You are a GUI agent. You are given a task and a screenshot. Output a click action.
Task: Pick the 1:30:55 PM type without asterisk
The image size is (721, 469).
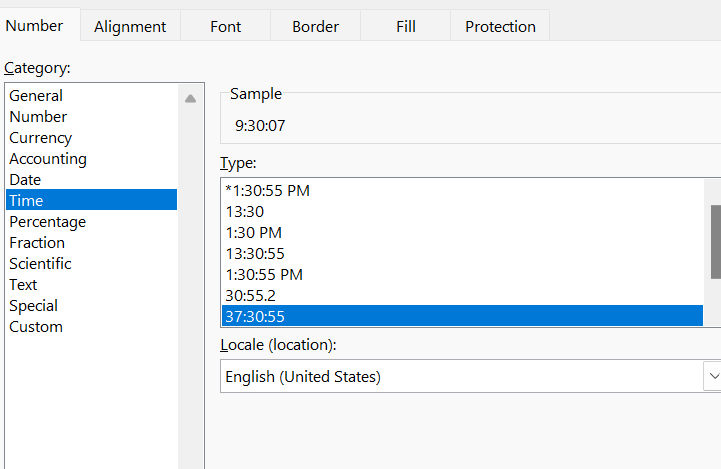tap(462, 275)
